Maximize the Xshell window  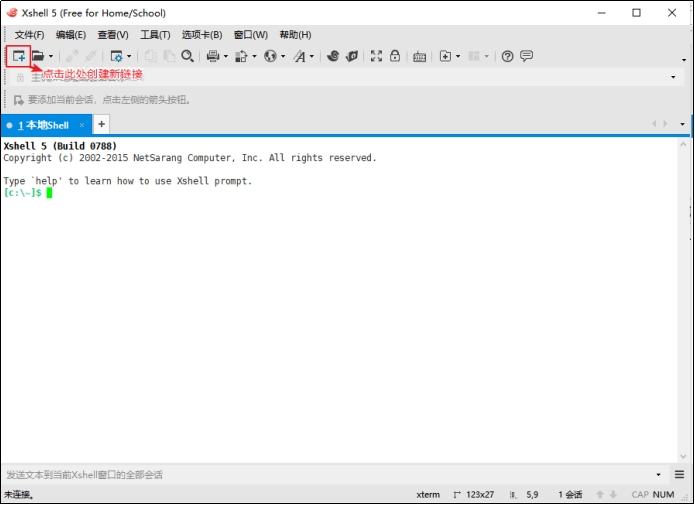636,13
